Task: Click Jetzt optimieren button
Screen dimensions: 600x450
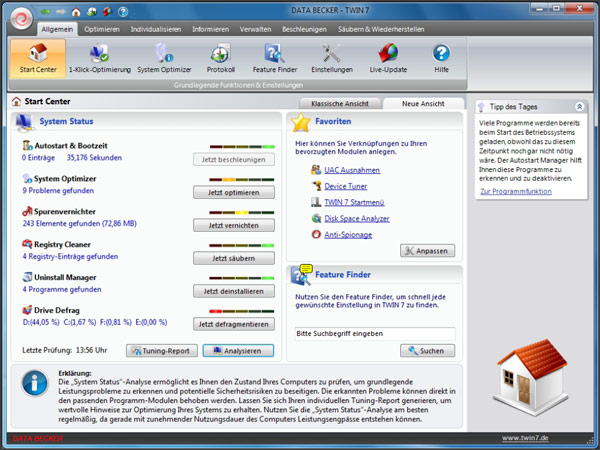Action: [x=234, y=192]
